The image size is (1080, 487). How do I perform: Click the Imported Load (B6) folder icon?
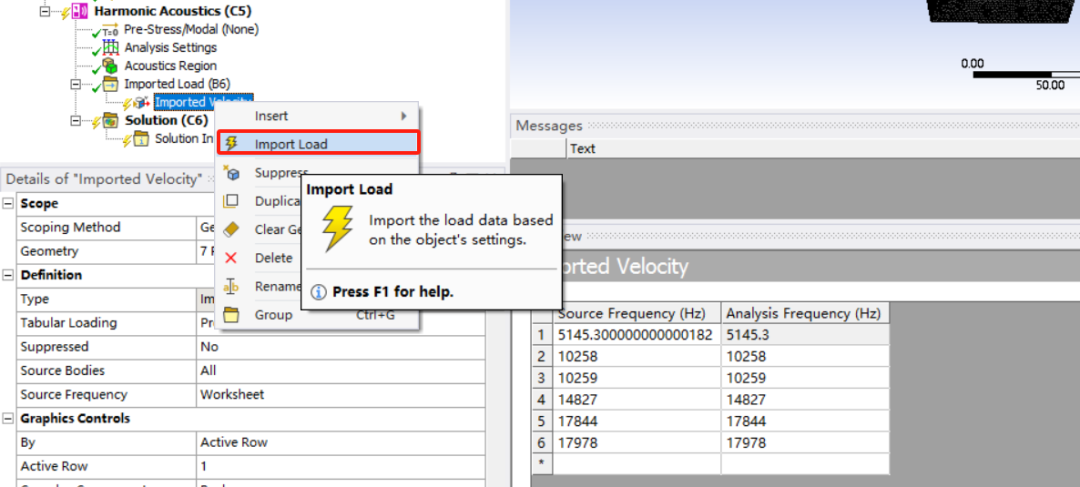pyautogui.click(x=110, y=85)
